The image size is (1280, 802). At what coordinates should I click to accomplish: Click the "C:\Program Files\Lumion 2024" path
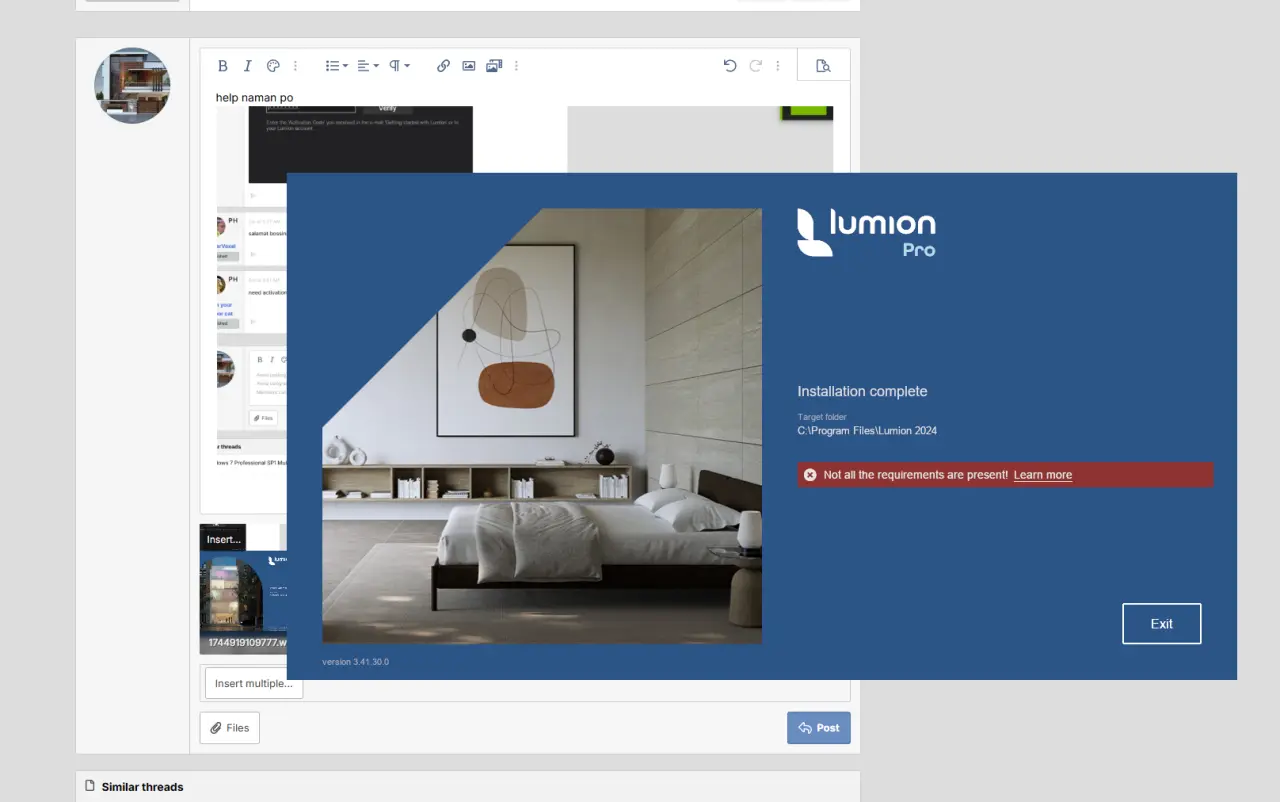click(x=867, y=431)
